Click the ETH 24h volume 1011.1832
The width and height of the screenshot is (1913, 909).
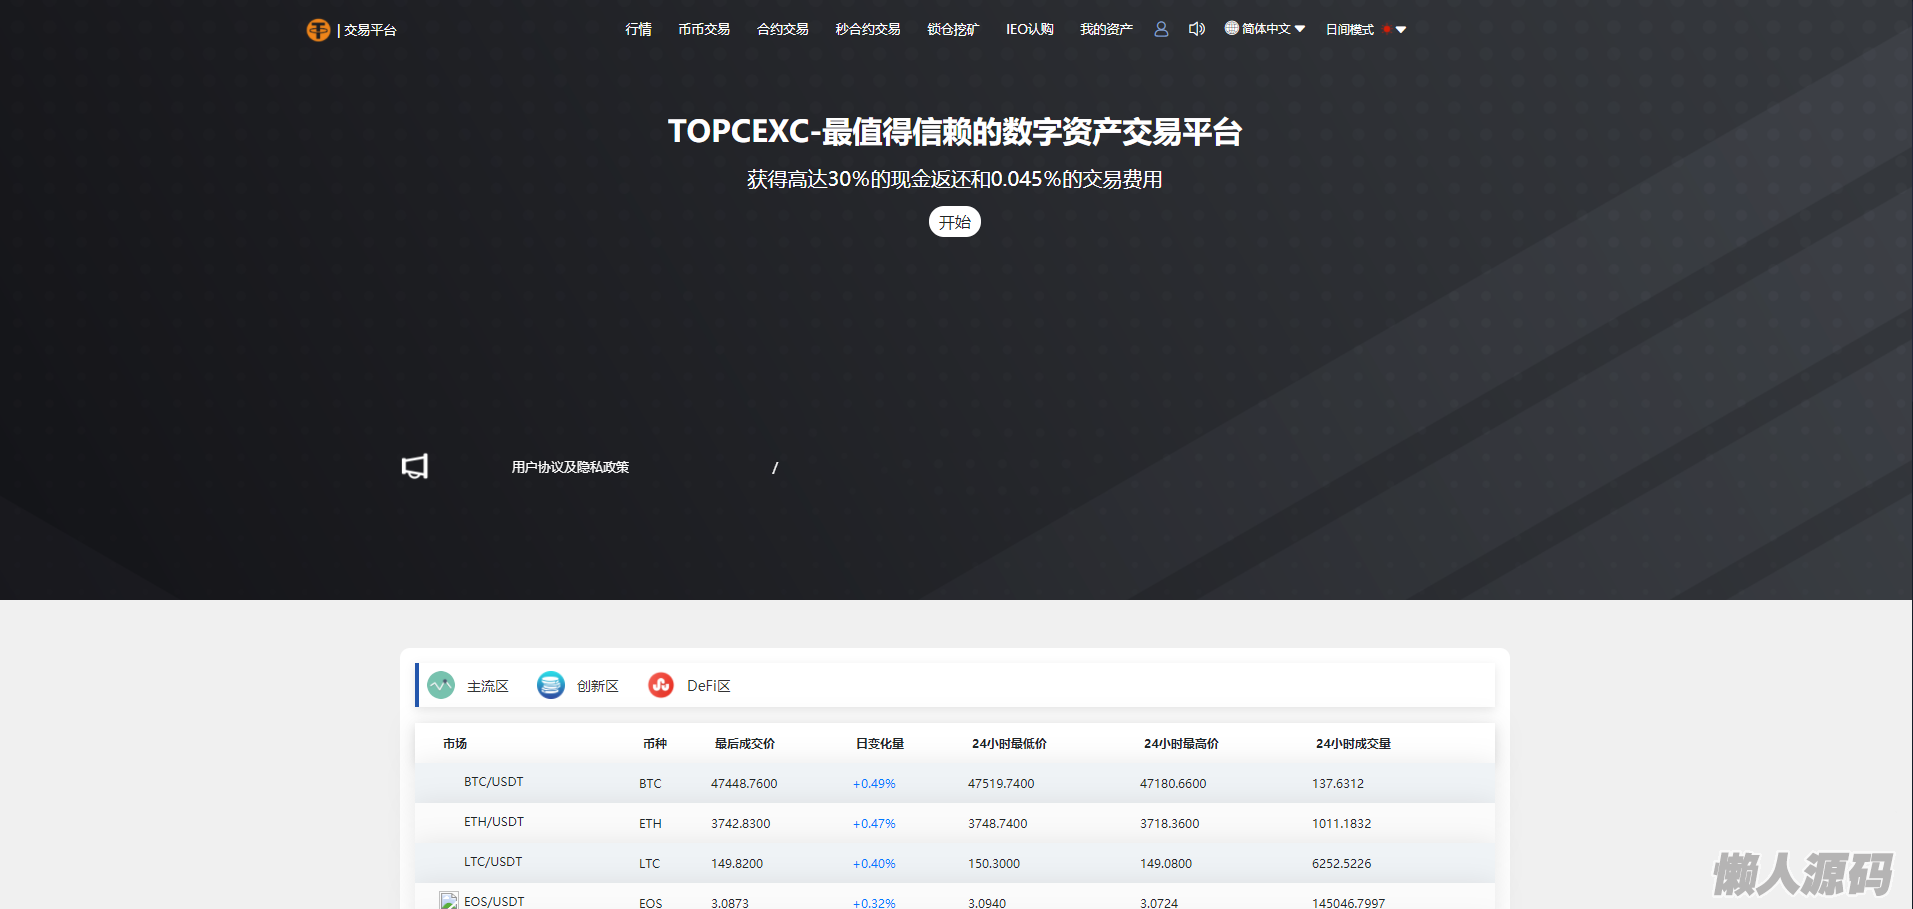pyautogui.click(x=1342, y=824)
